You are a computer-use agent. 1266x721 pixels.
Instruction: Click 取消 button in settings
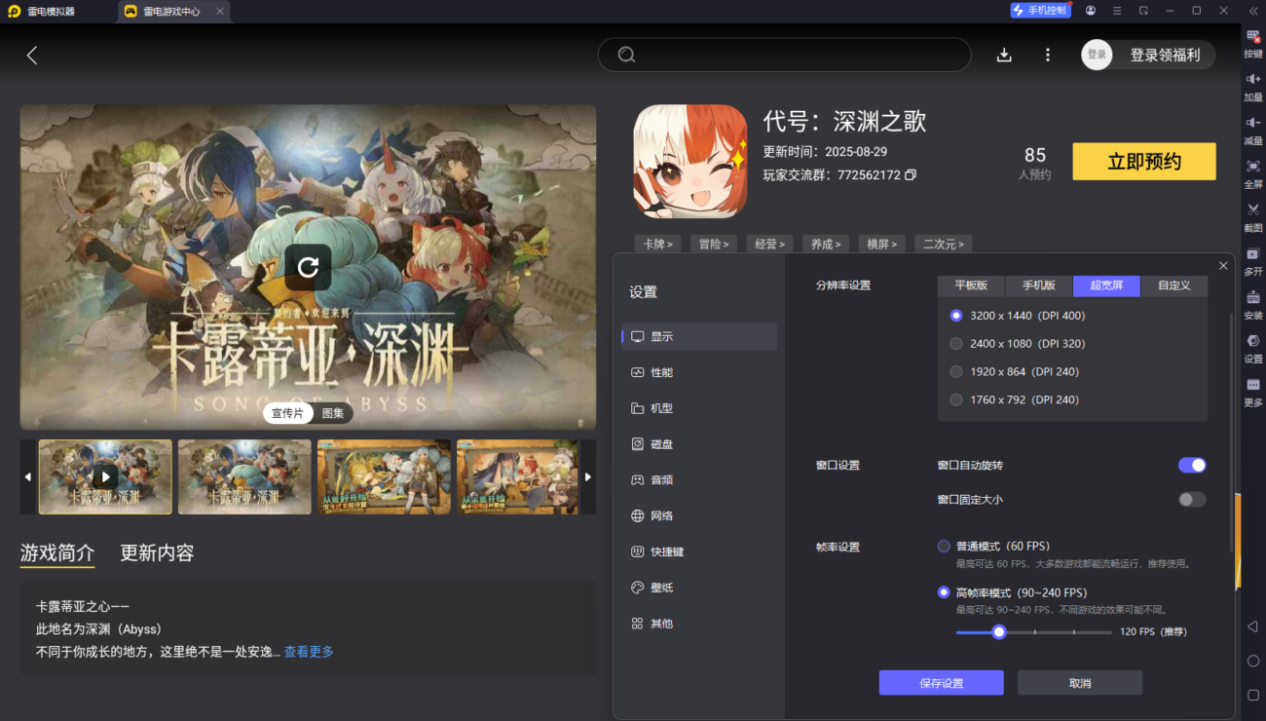pos(1080,683)
